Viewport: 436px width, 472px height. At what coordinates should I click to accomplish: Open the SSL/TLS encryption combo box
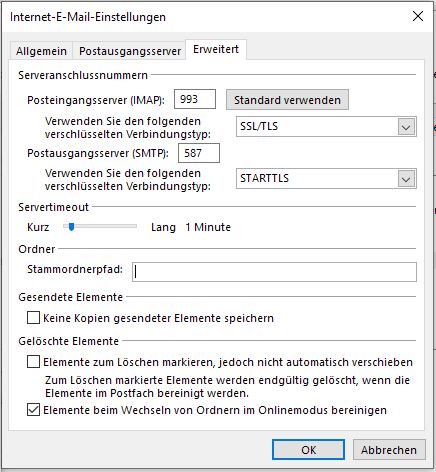click(326, 126)
